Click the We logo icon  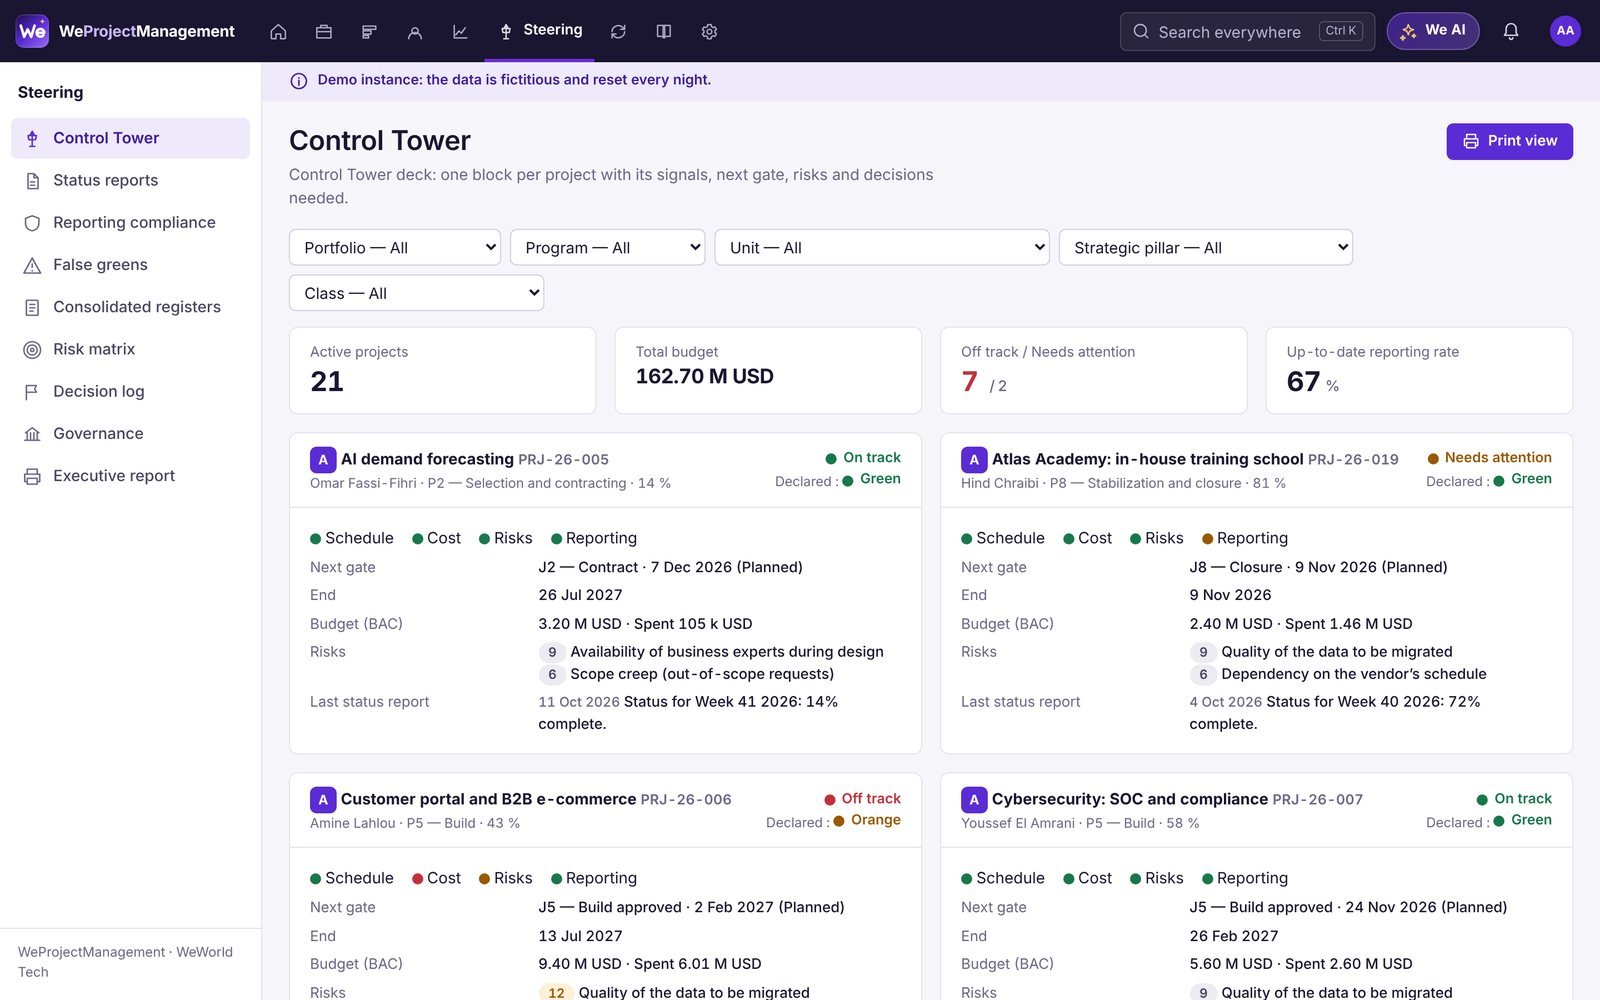click(32, 31)
